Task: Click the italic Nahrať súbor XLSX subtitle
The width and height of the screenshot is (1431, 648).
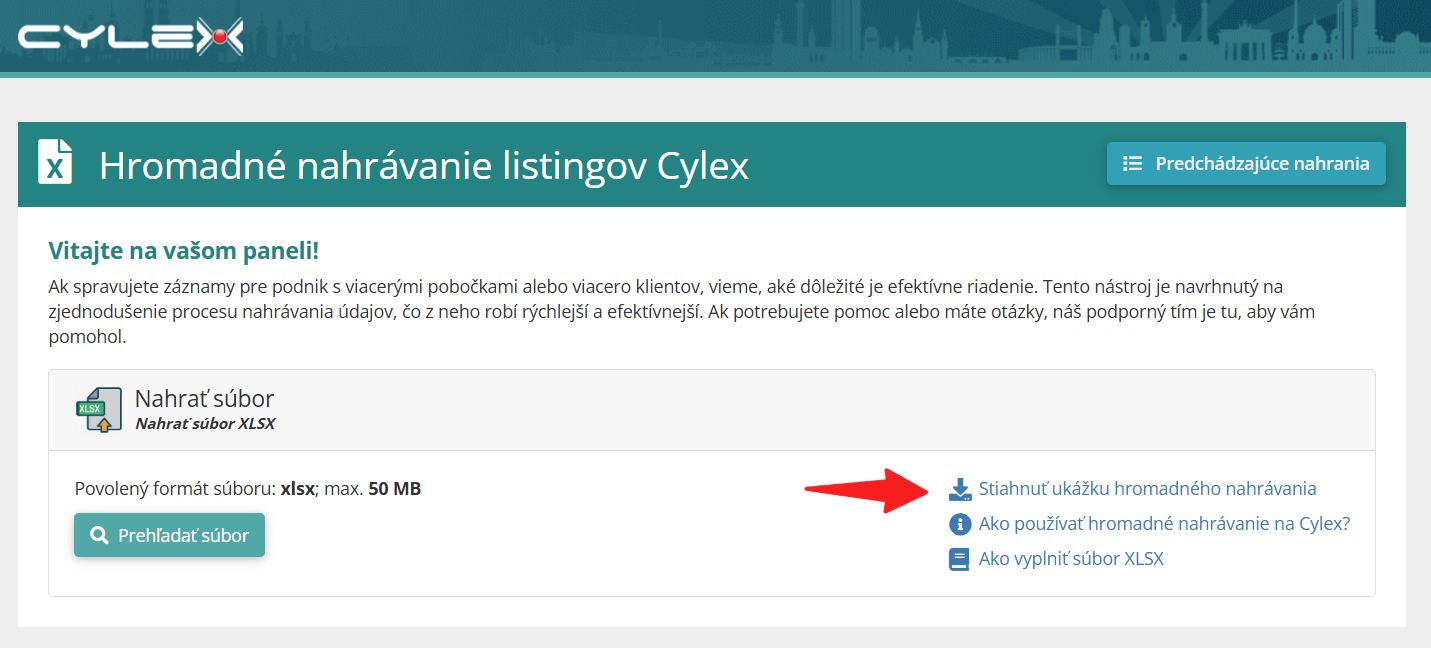Action: tap(205, 424)
